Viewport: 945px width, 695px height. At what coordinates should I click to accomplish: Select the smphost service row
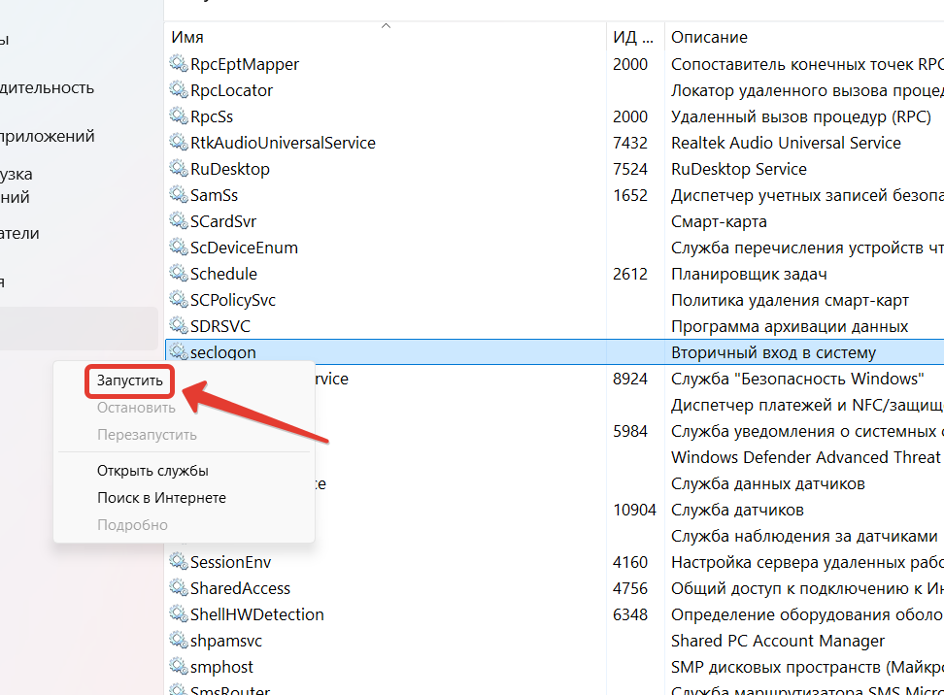[x=221, y=667]
